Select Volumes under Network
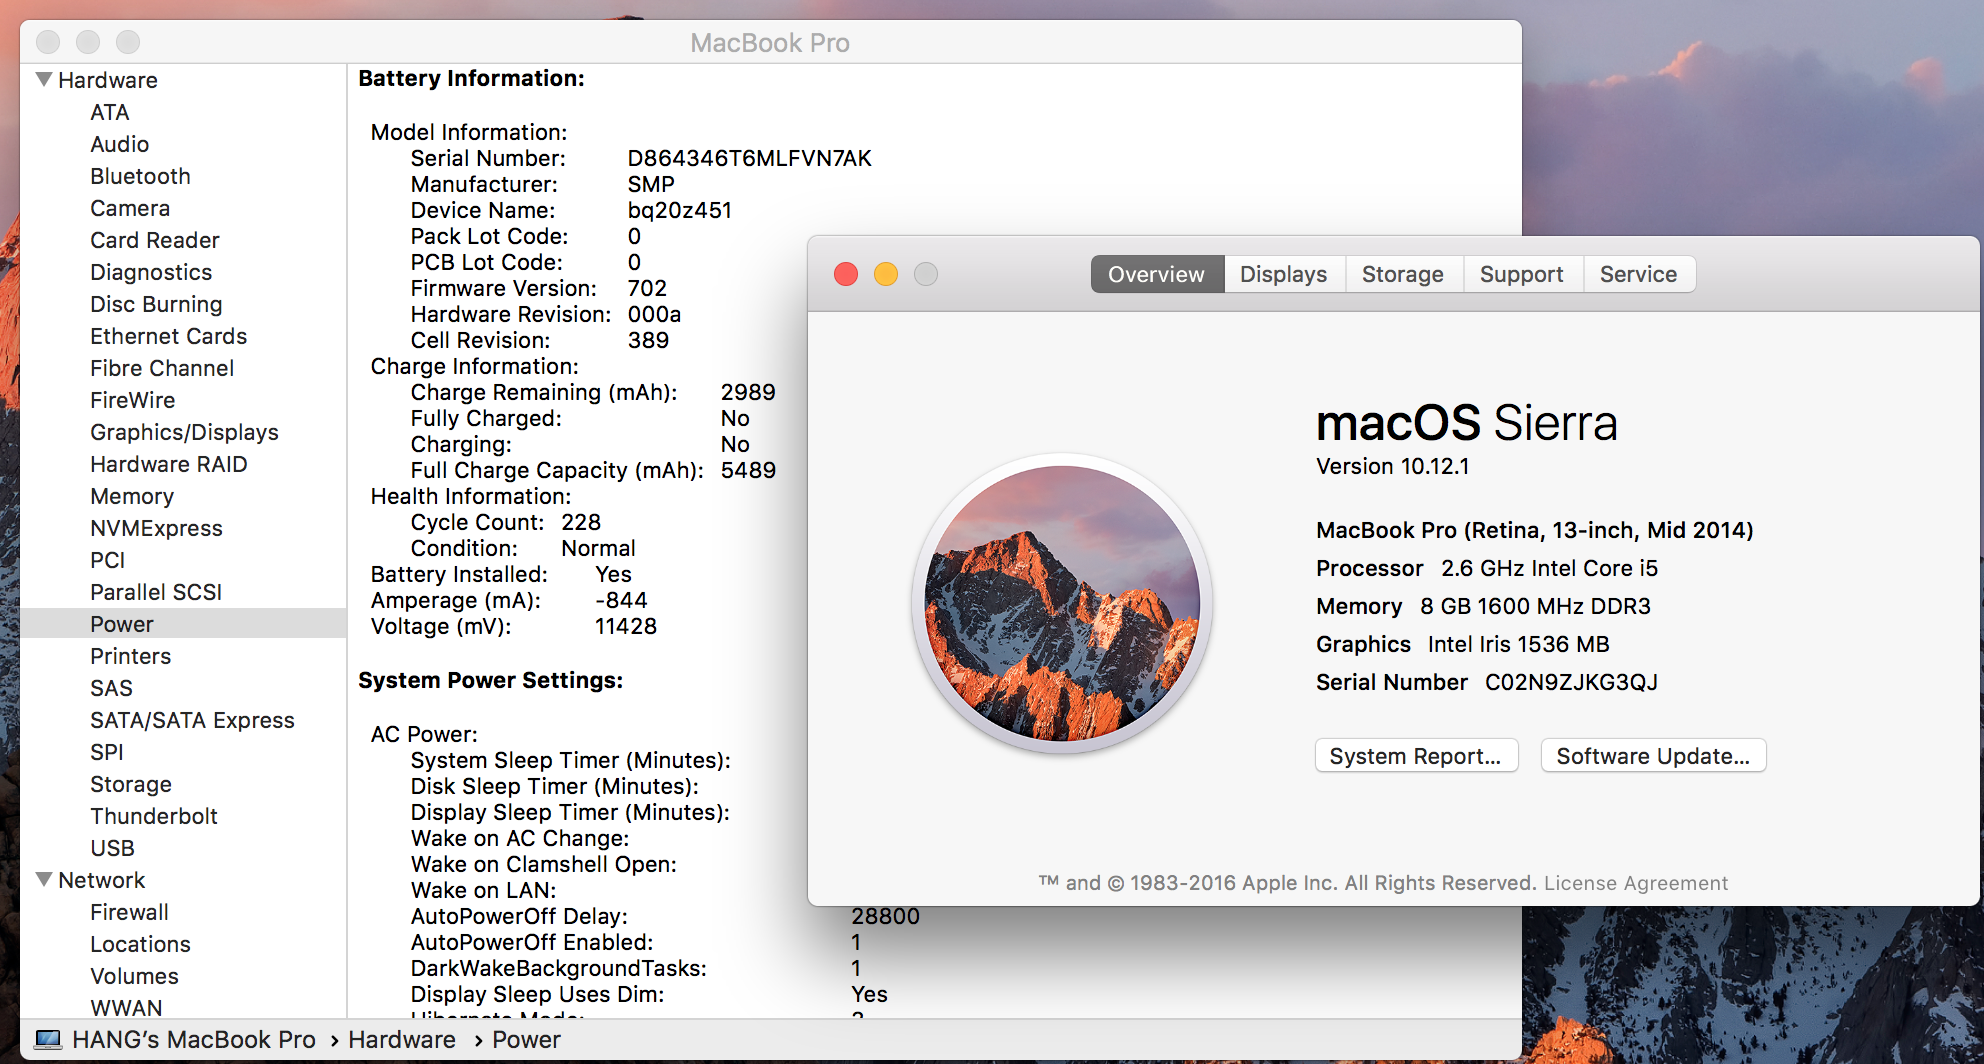The image size is (1984, 1064). click(134, 976)
